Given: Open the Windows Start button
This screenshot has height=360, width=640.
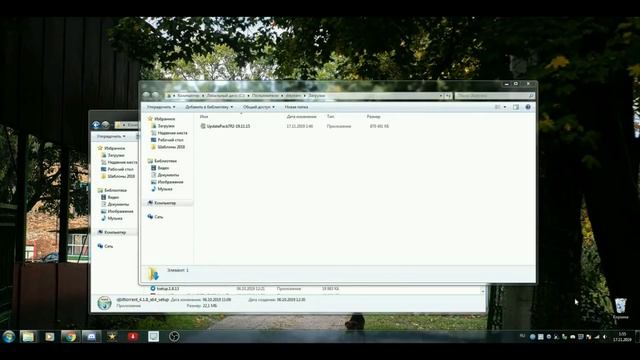Looking at the screenshot, I should click(x=9, y=337).
